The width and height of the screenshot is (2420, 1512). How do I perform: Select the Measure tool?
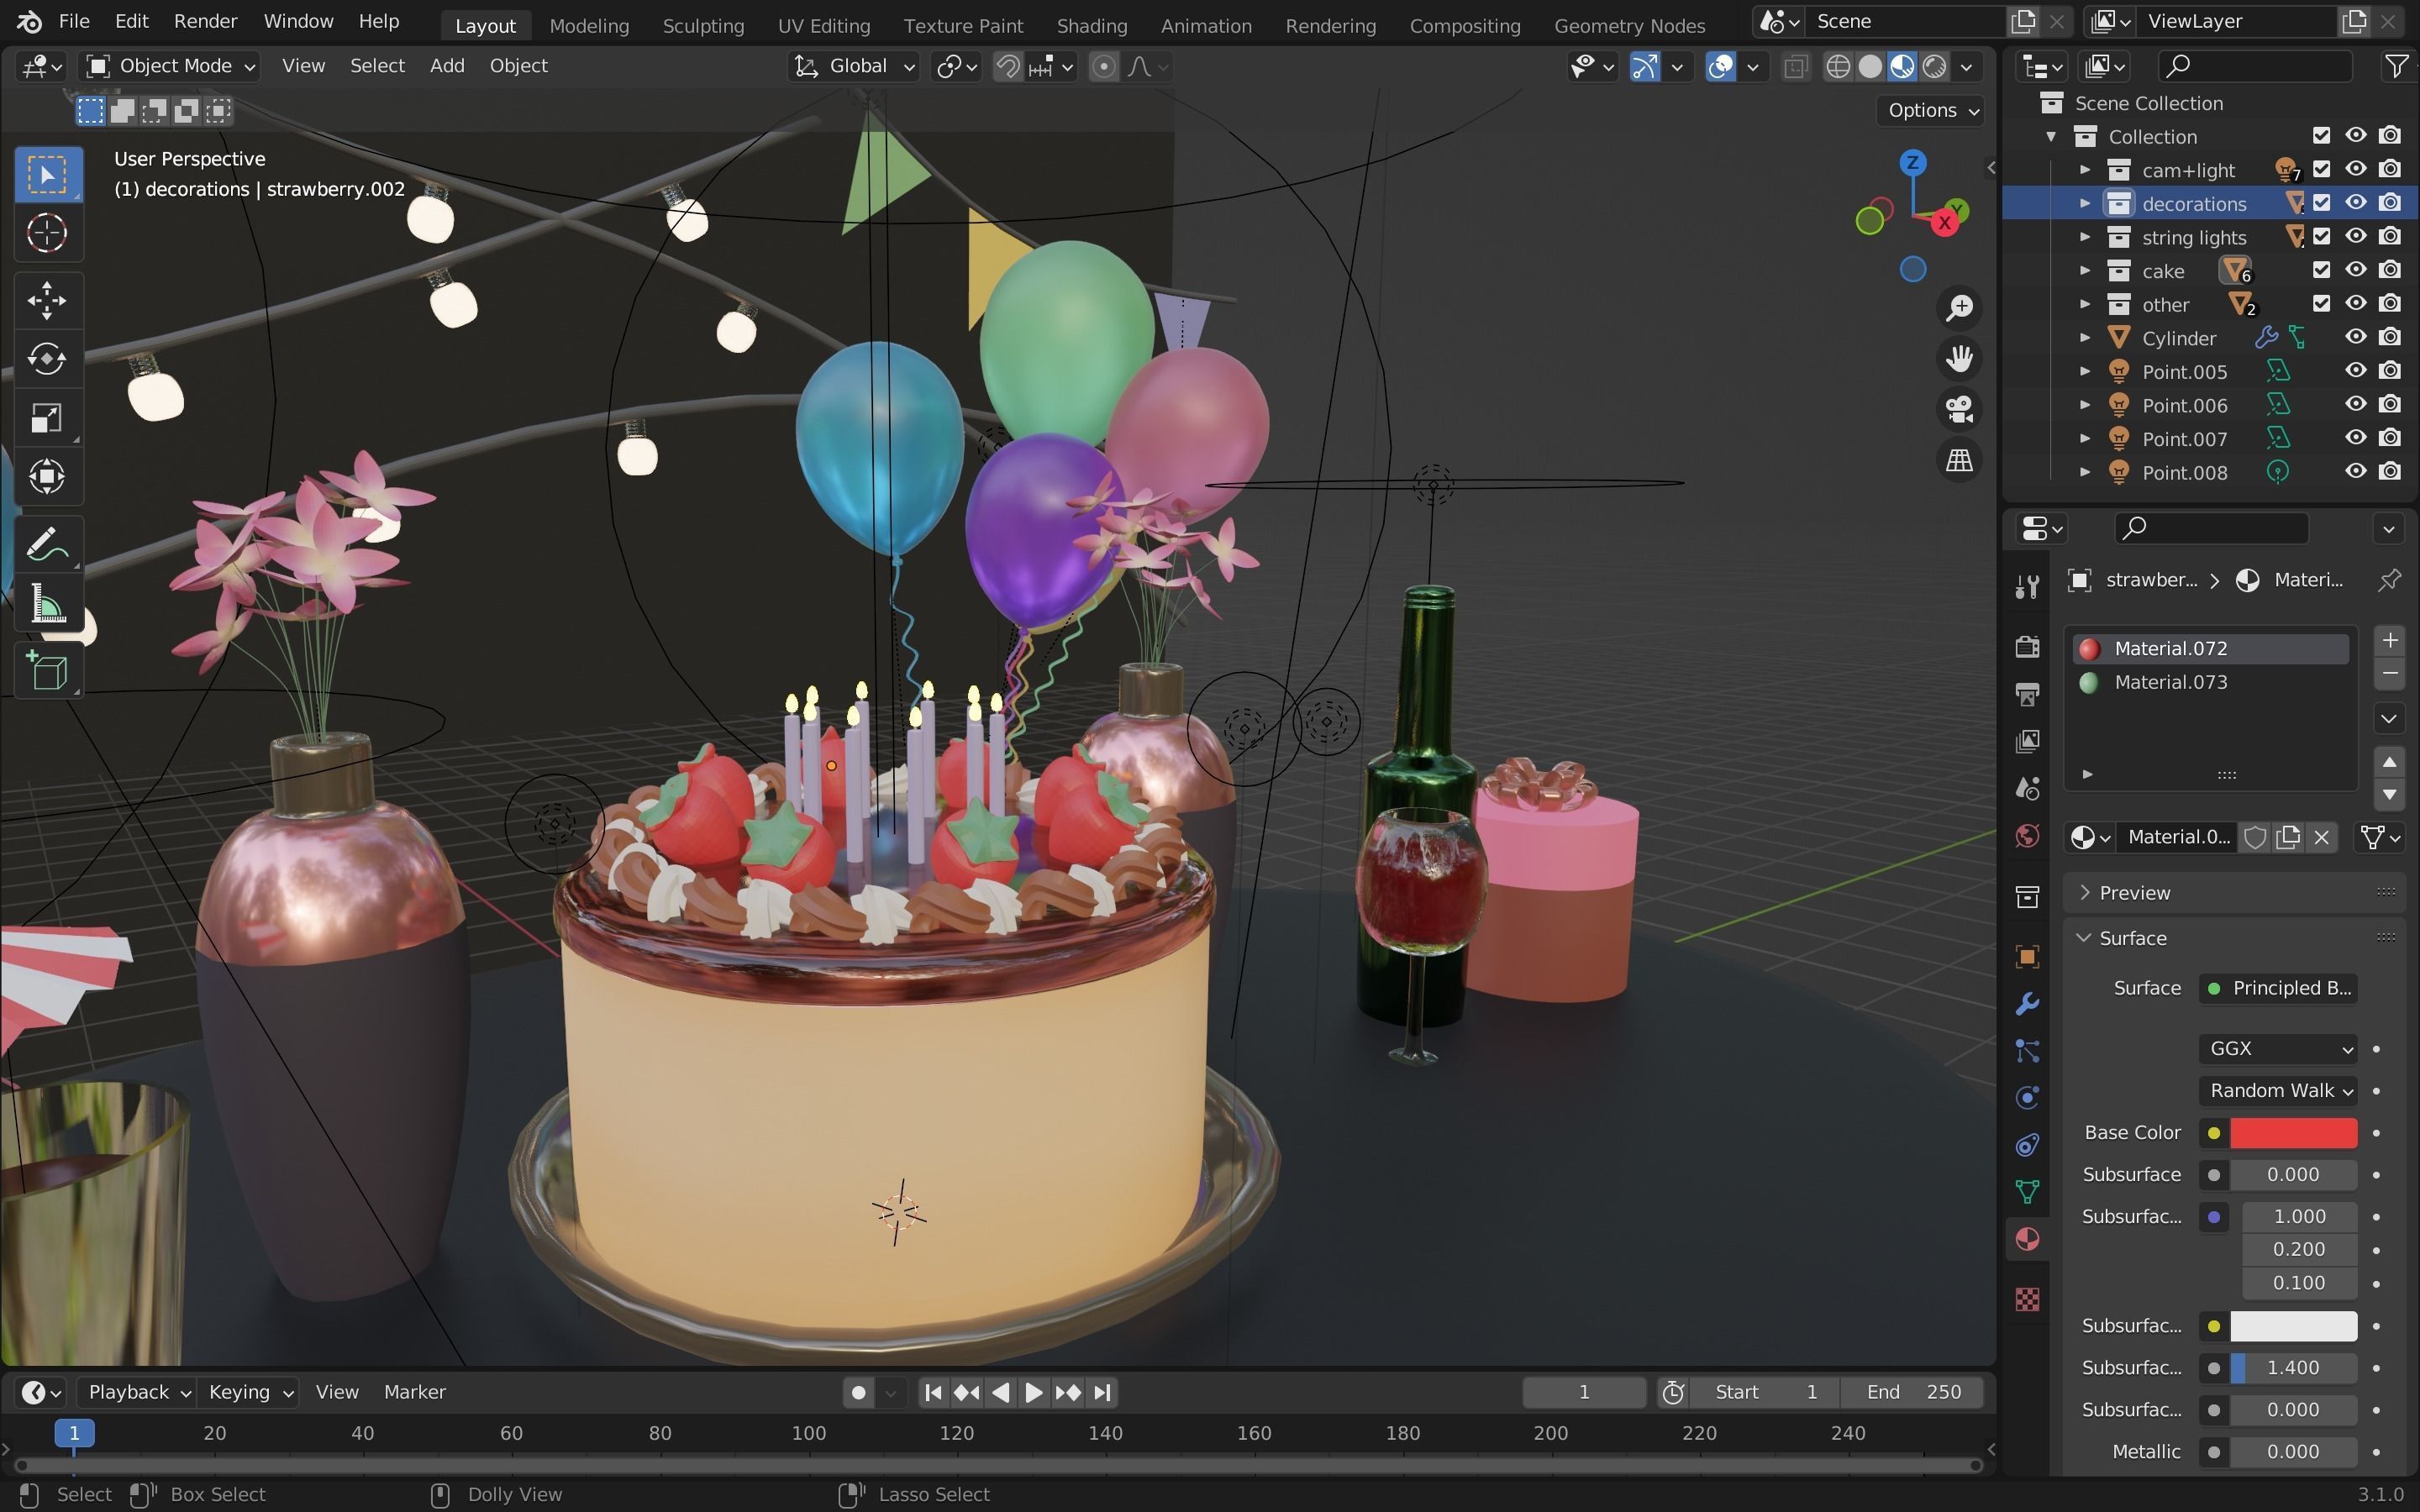click(47, 605)
